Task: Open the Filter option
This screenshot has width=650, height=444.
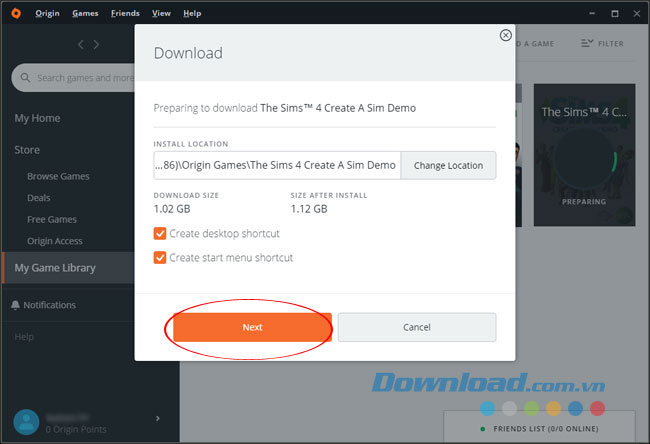Action: (x=602, y=44)
